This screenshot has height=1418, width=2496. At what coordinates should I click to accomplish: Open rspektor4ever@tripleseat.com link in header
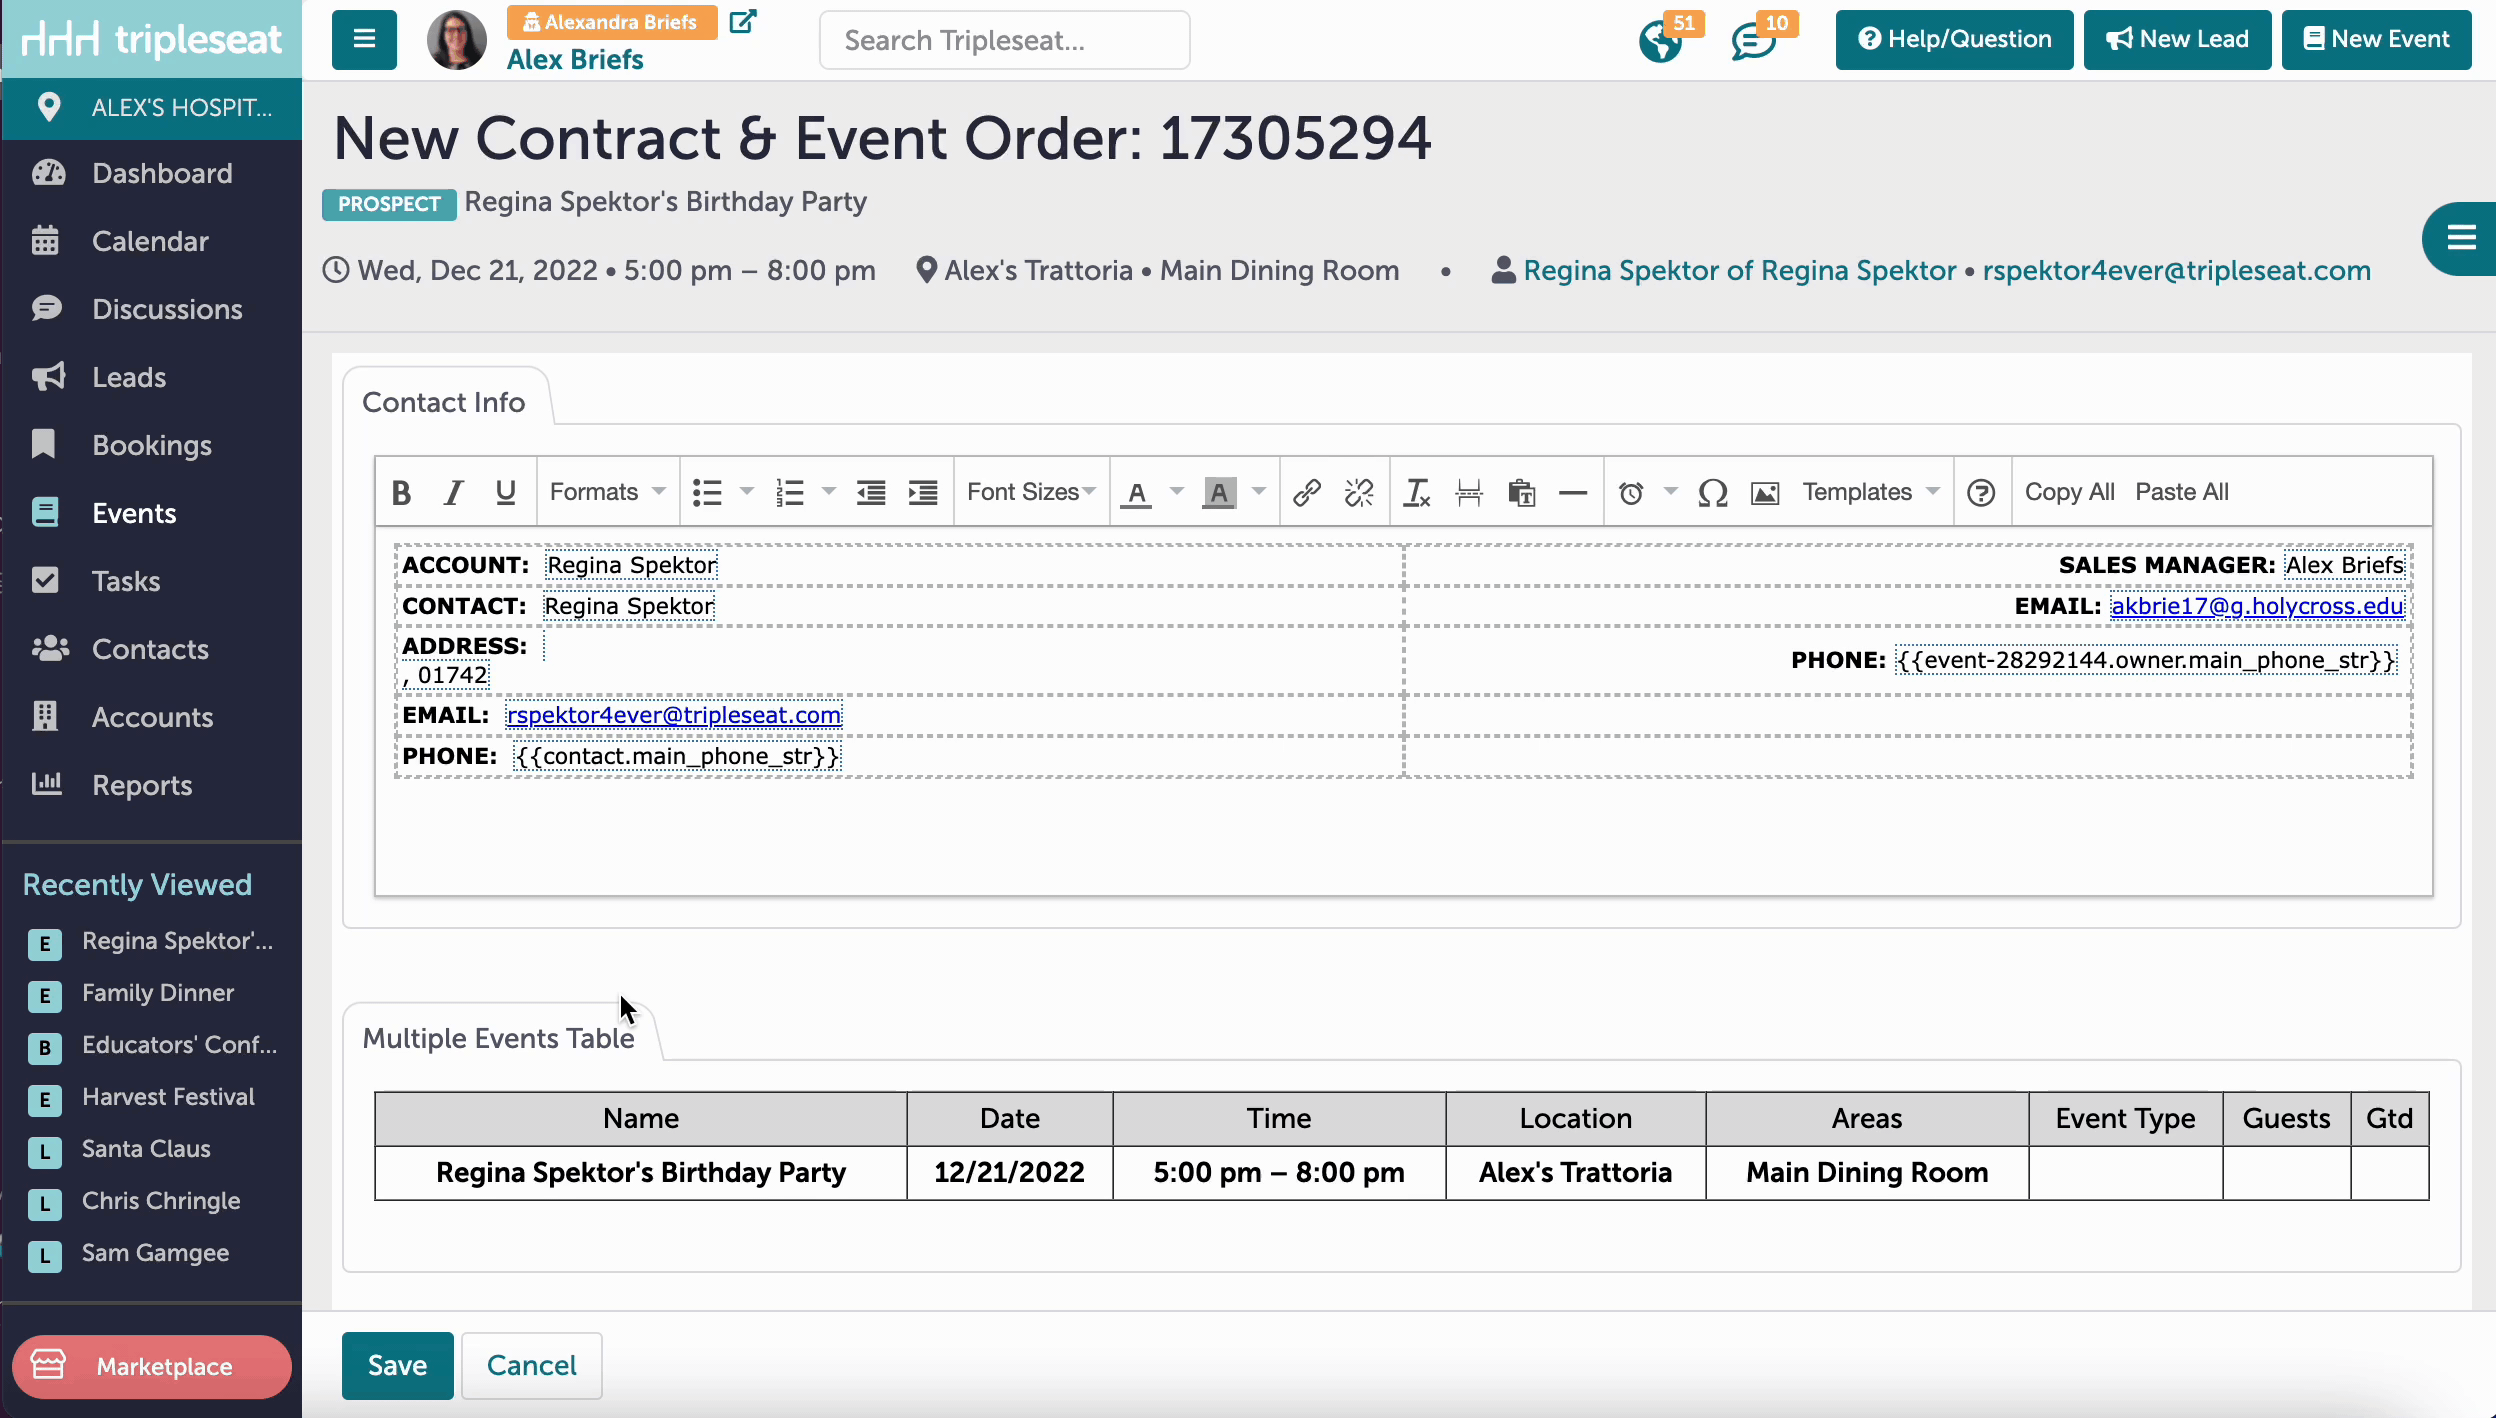click(2176, 270)
